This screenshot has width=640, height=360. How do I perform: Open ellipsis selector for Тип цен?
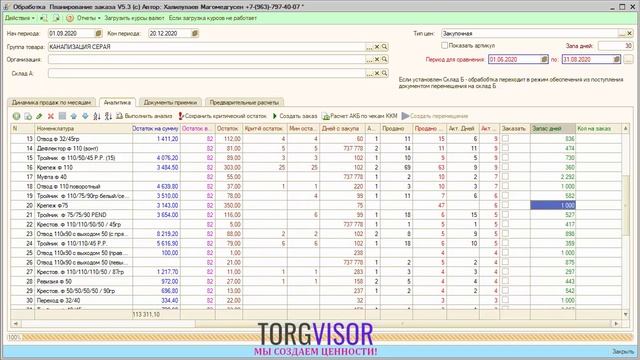pyautogui.click(x=622, y=33)
